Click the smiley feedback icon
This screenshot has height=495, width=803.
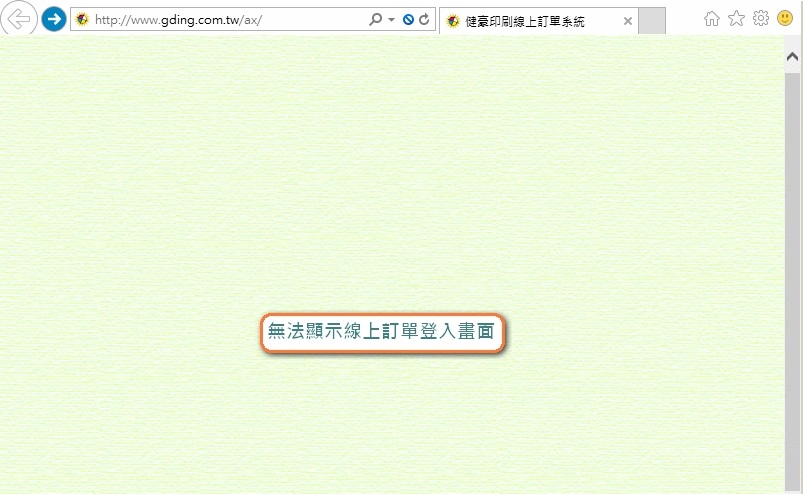pos(785,18)
